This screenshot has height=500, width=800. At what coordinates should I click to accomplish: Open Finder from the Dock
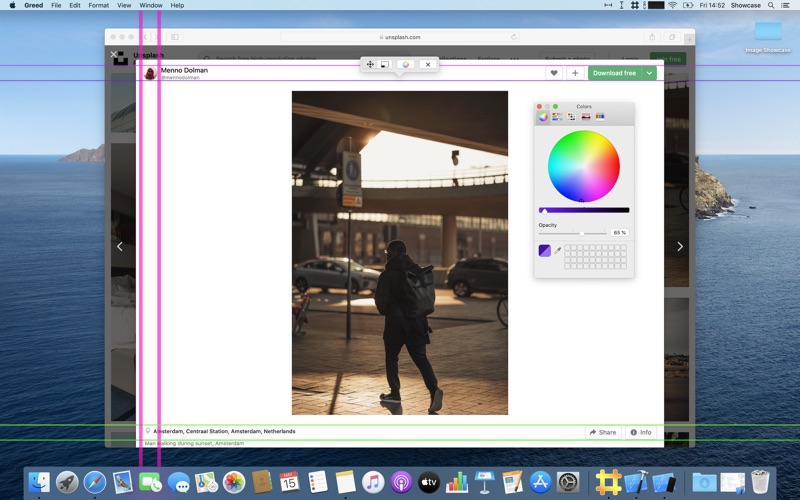click(39, 482)
